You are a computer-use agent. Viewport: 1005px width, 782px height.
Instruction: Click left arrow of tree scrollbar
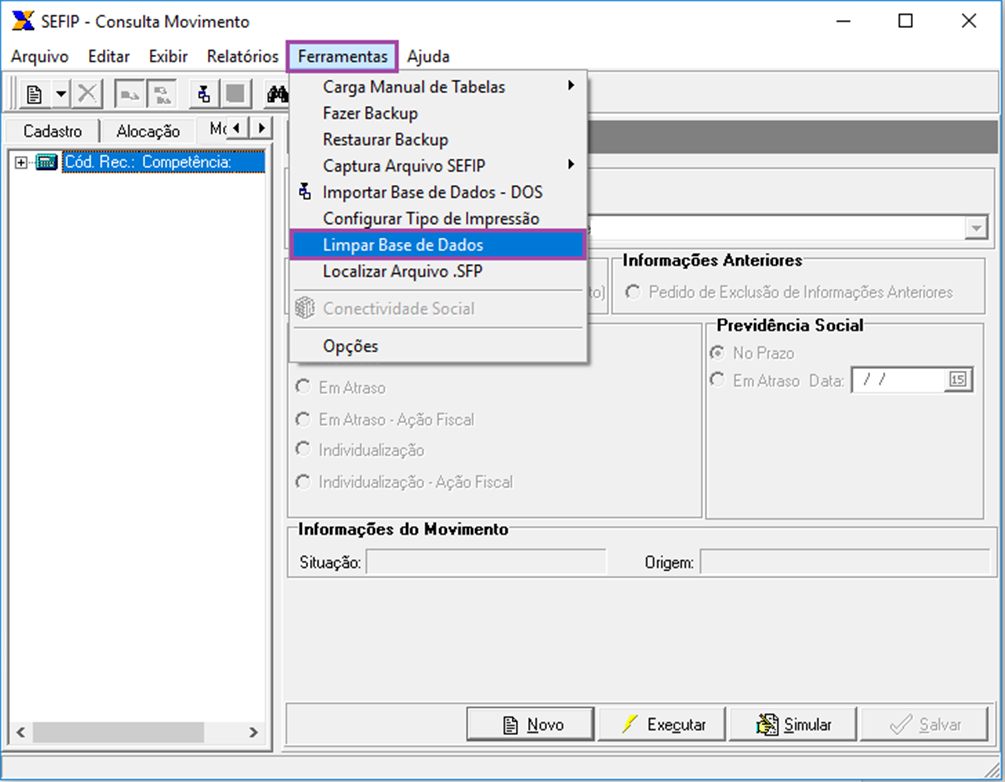tap(21, 732)
